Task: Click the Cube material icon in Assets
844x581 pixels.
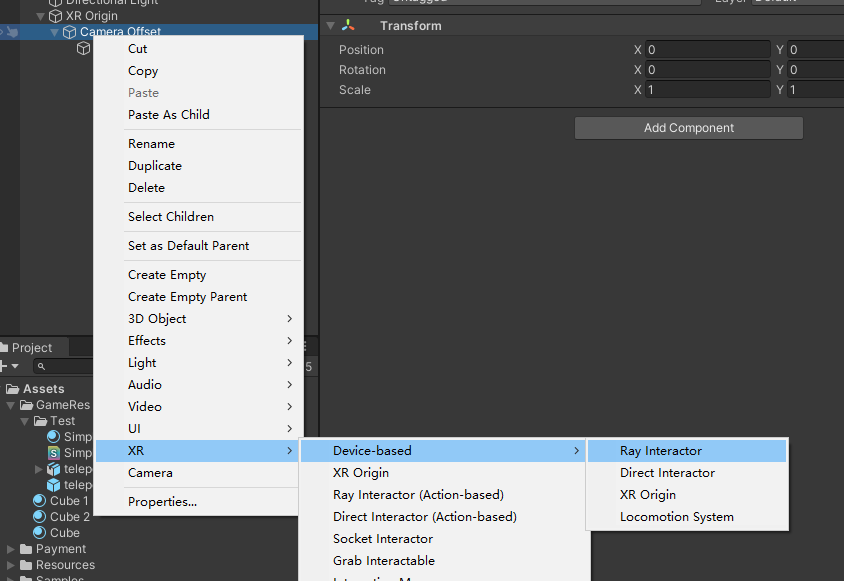Action: (39, 533)
